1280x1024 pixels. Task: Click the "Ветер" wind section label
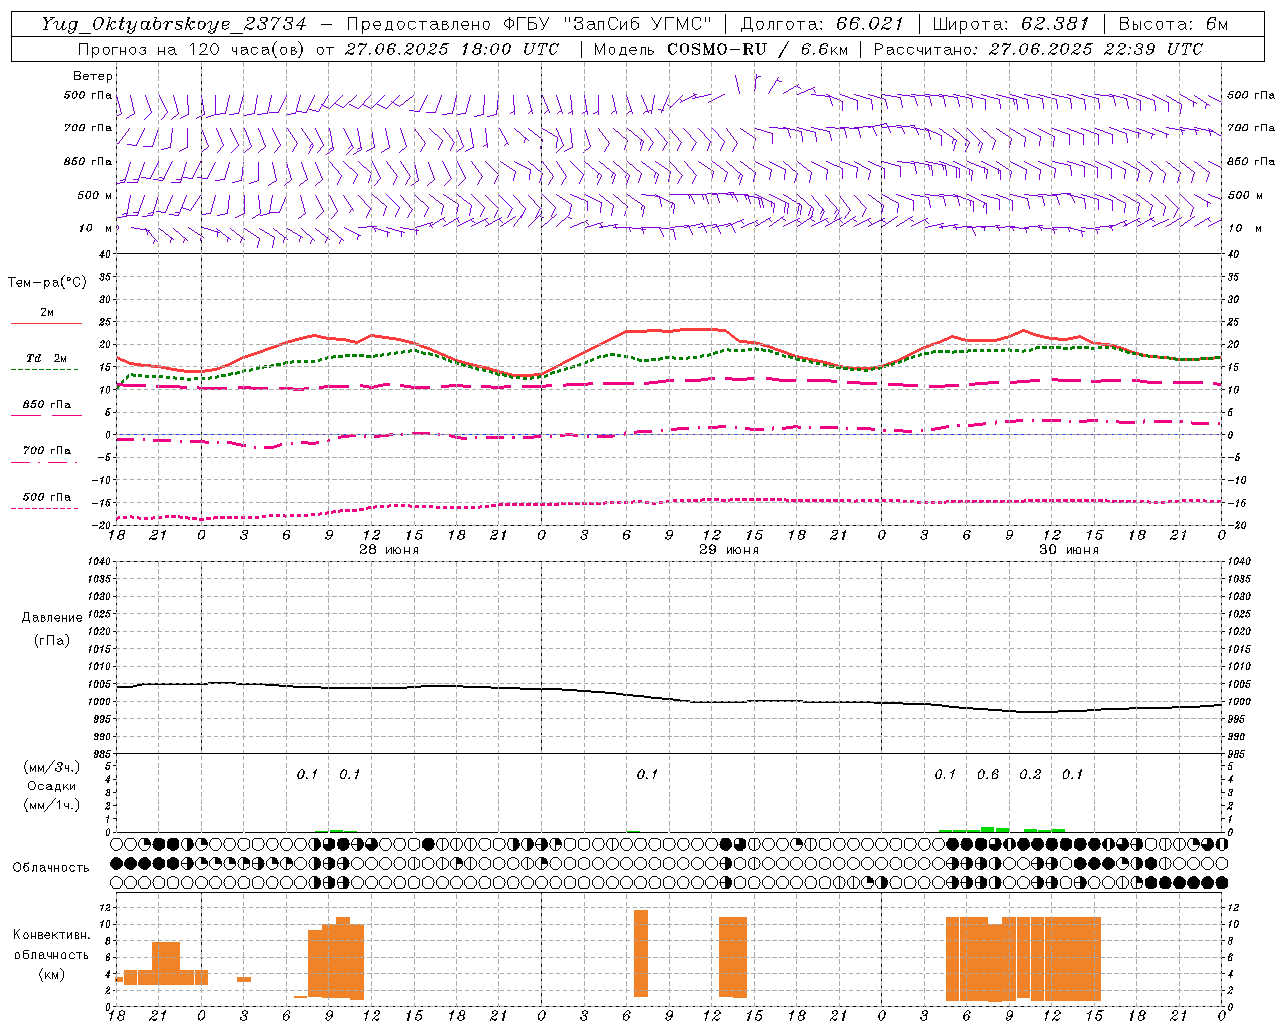click(93, 76)
